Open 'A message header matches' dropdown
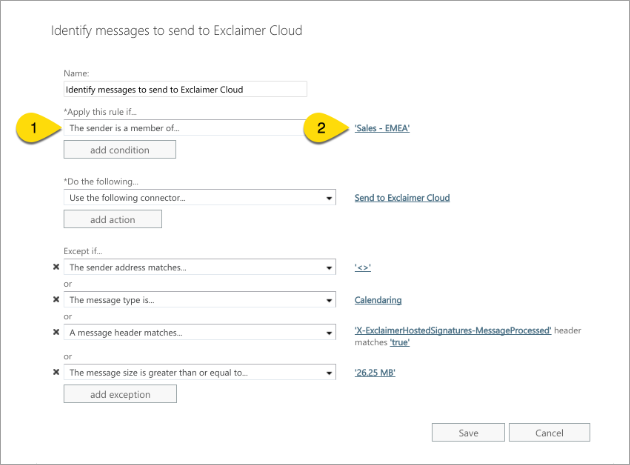The image size is (630, 465). click(329, 331)
